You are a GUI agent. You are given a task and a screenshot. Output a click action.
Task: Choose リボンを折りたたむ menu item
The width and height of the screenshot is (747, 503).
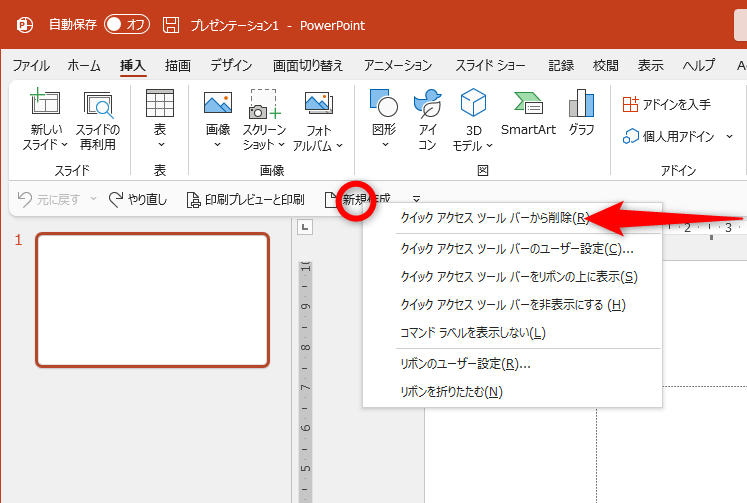451,392
